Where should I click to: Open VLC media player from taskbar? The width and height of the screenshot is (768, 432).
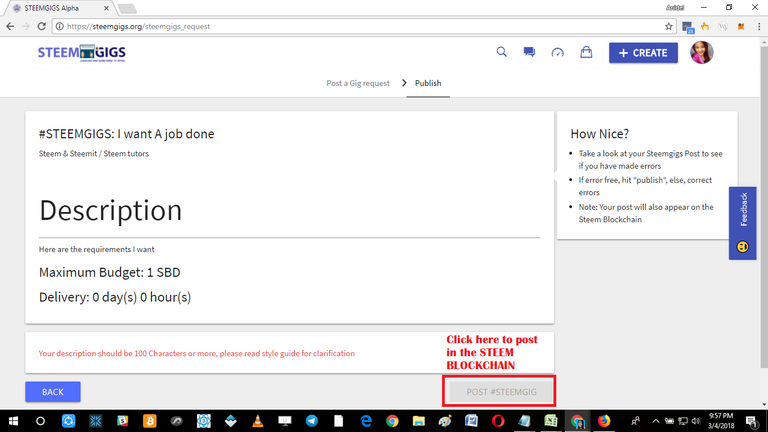click(258, 421)
